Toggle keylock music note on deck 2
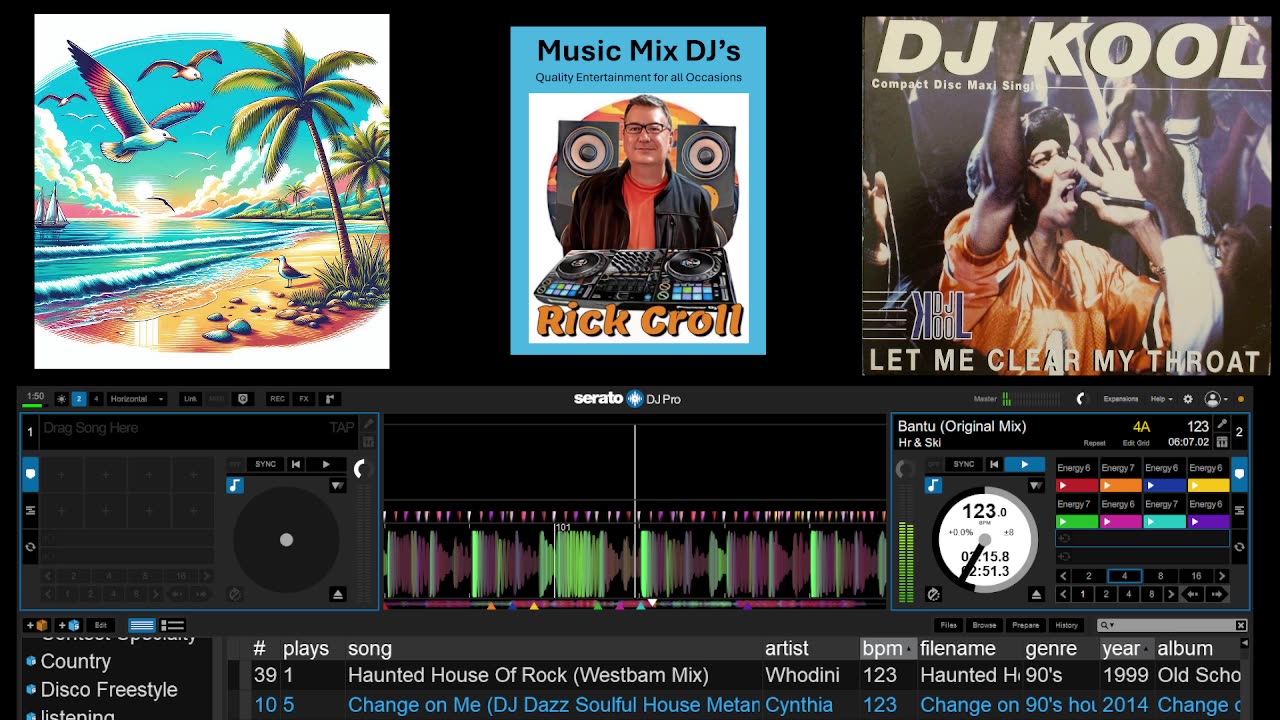 pyautogui.click(x=933, y=485)
